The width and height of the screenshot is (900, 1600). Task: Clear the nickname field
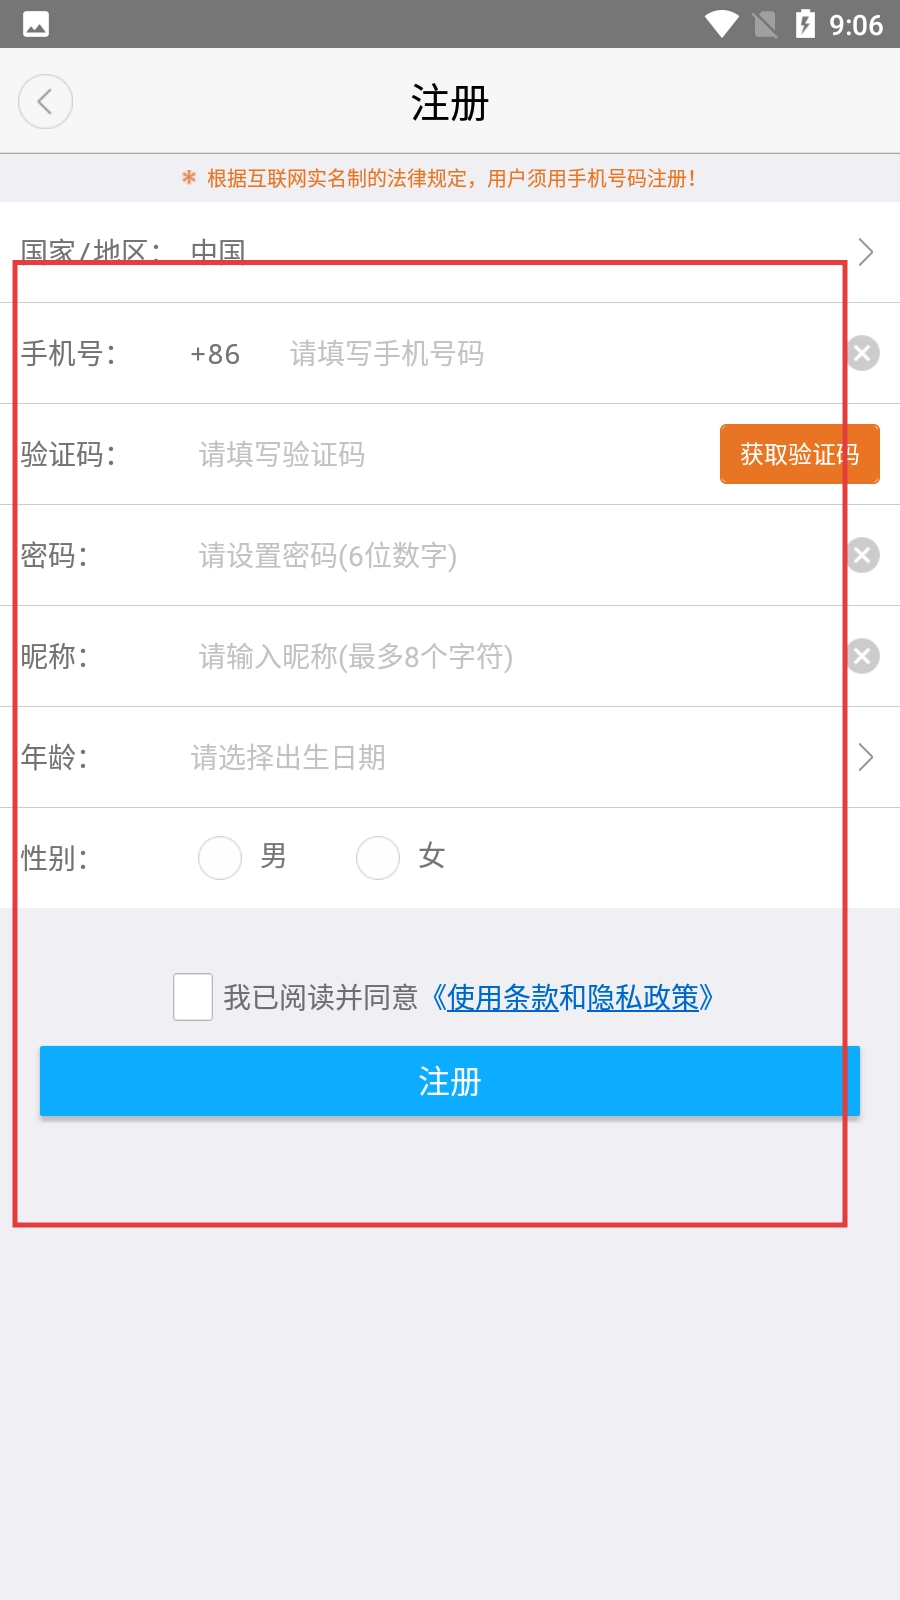point(862,656)
